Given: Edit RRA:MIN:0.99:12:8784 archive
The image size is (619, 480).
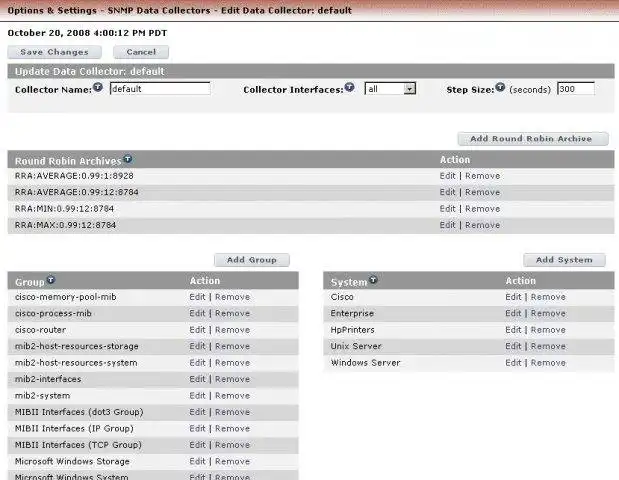Looking at the screenshot, I should click(x=447, y=209).
